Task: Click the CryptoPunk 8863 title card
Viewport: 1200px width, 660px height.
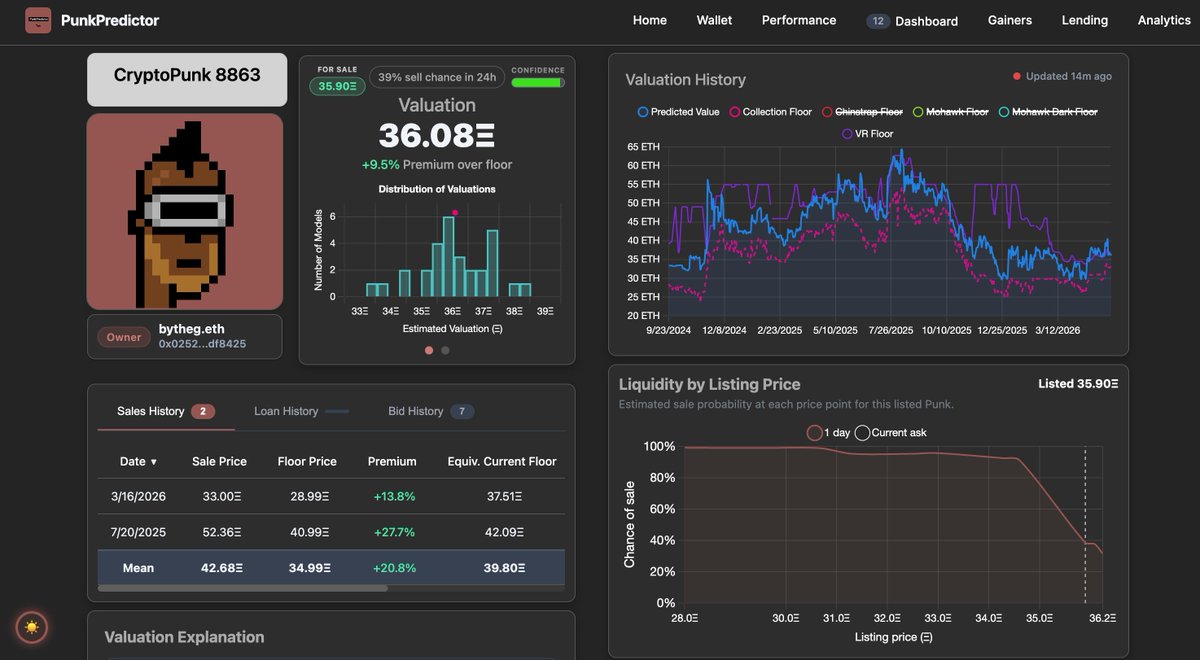Action: [187, 79]
